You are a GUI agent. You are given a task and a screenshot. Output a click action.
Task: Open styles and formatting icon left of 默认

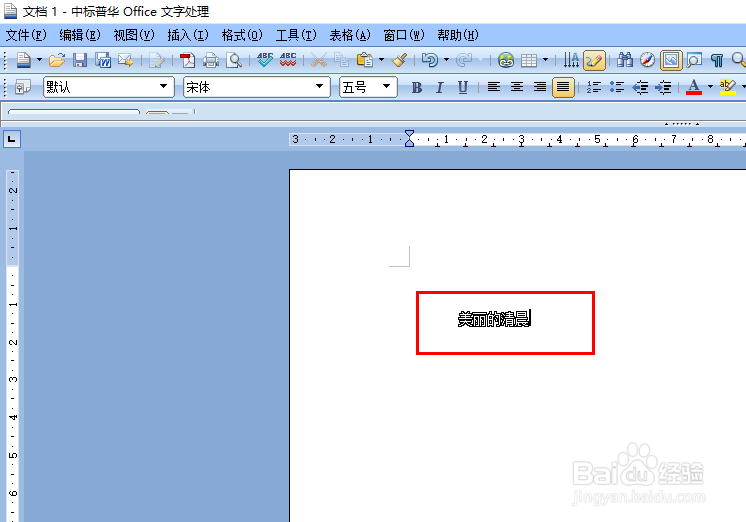(x=22, y=87)
